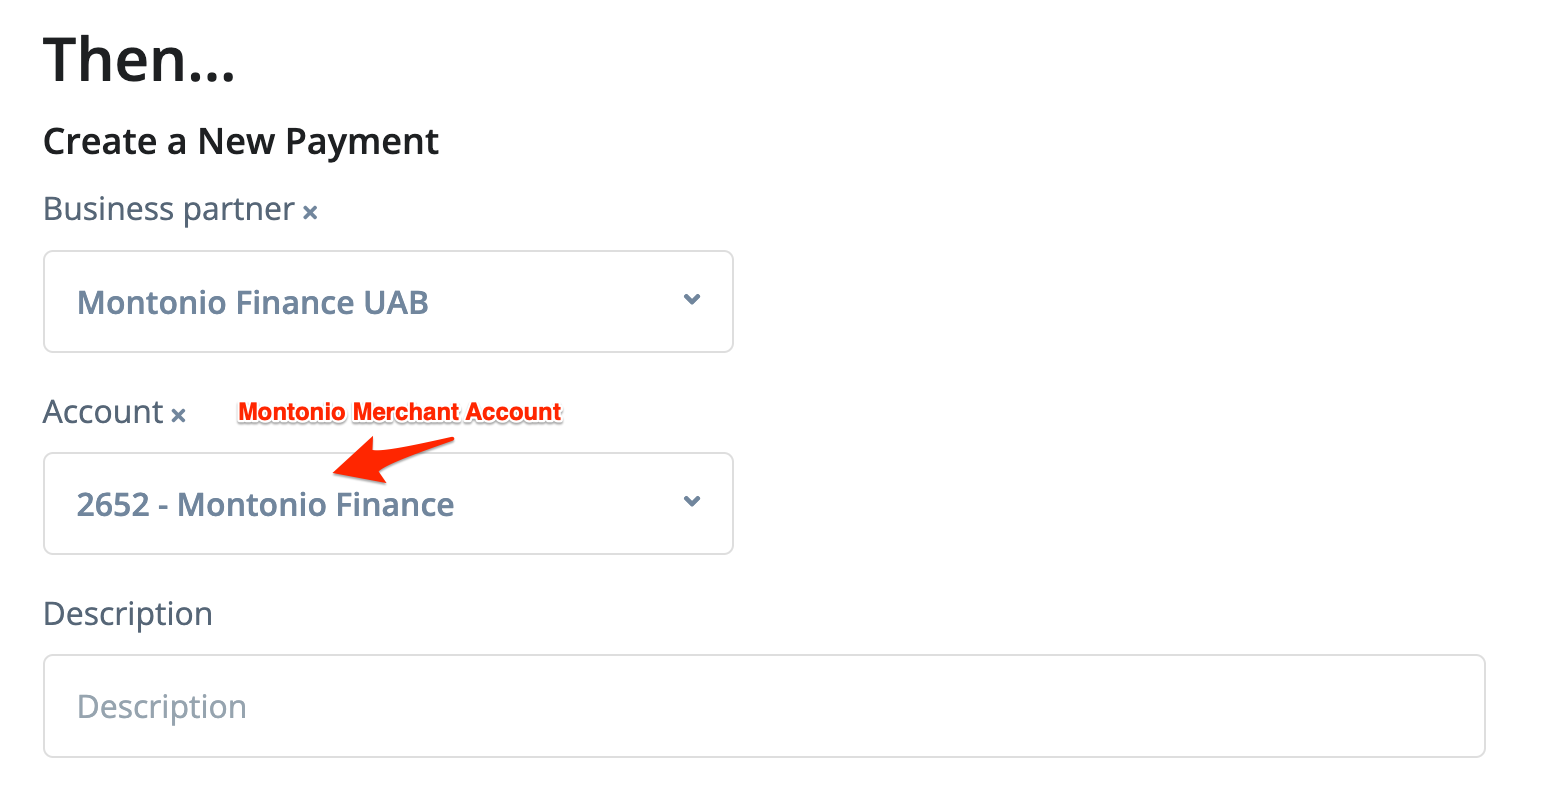Viewport: 1548px width, 800px height.
Task: Click the chevron in Business partner dropdown
Action: (x=691, y=300)
